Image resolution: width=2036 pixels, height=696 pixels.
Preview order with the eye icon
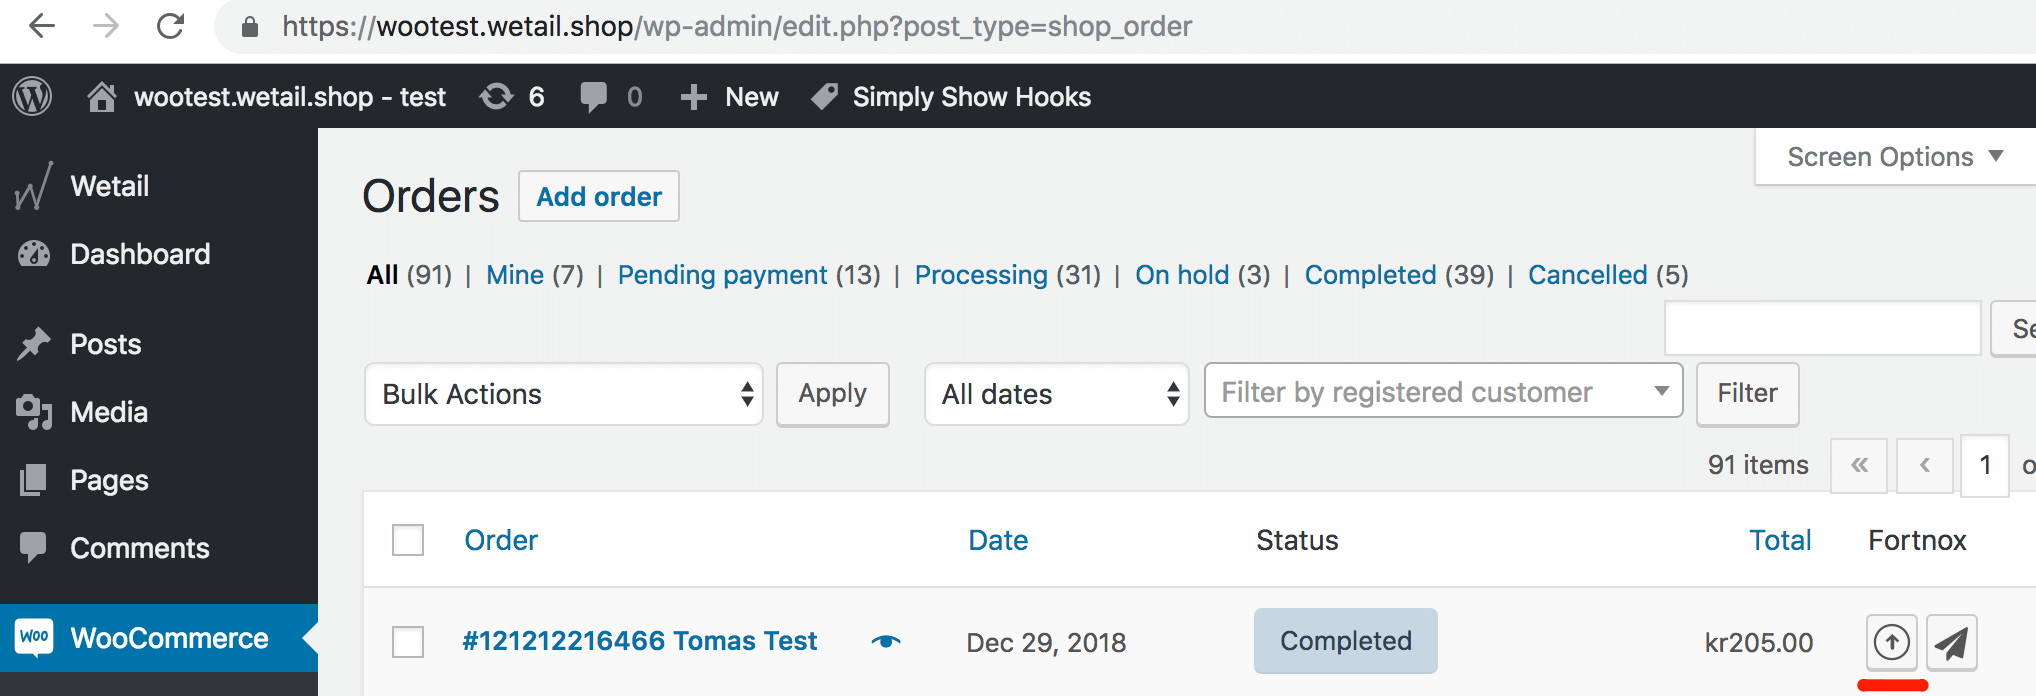coord(886,641)
